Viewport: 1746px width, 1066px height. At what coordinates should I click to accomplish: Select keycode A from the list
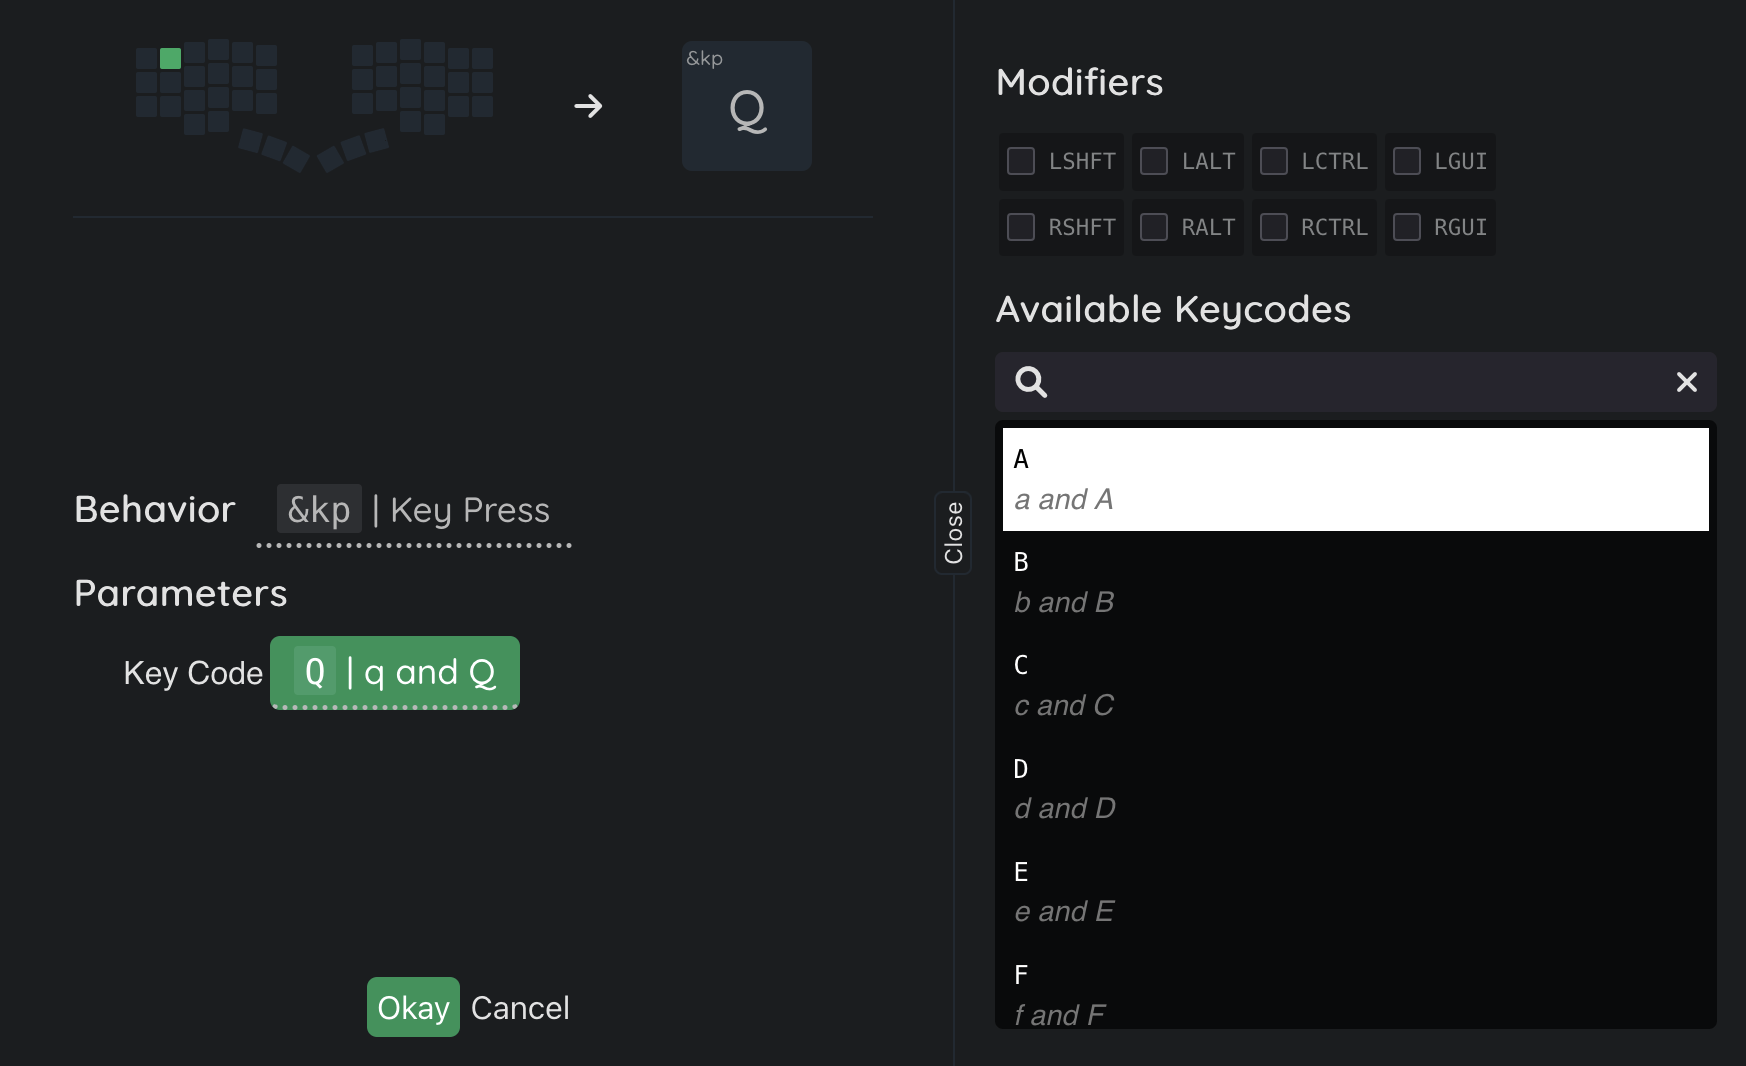(1355, 479)
